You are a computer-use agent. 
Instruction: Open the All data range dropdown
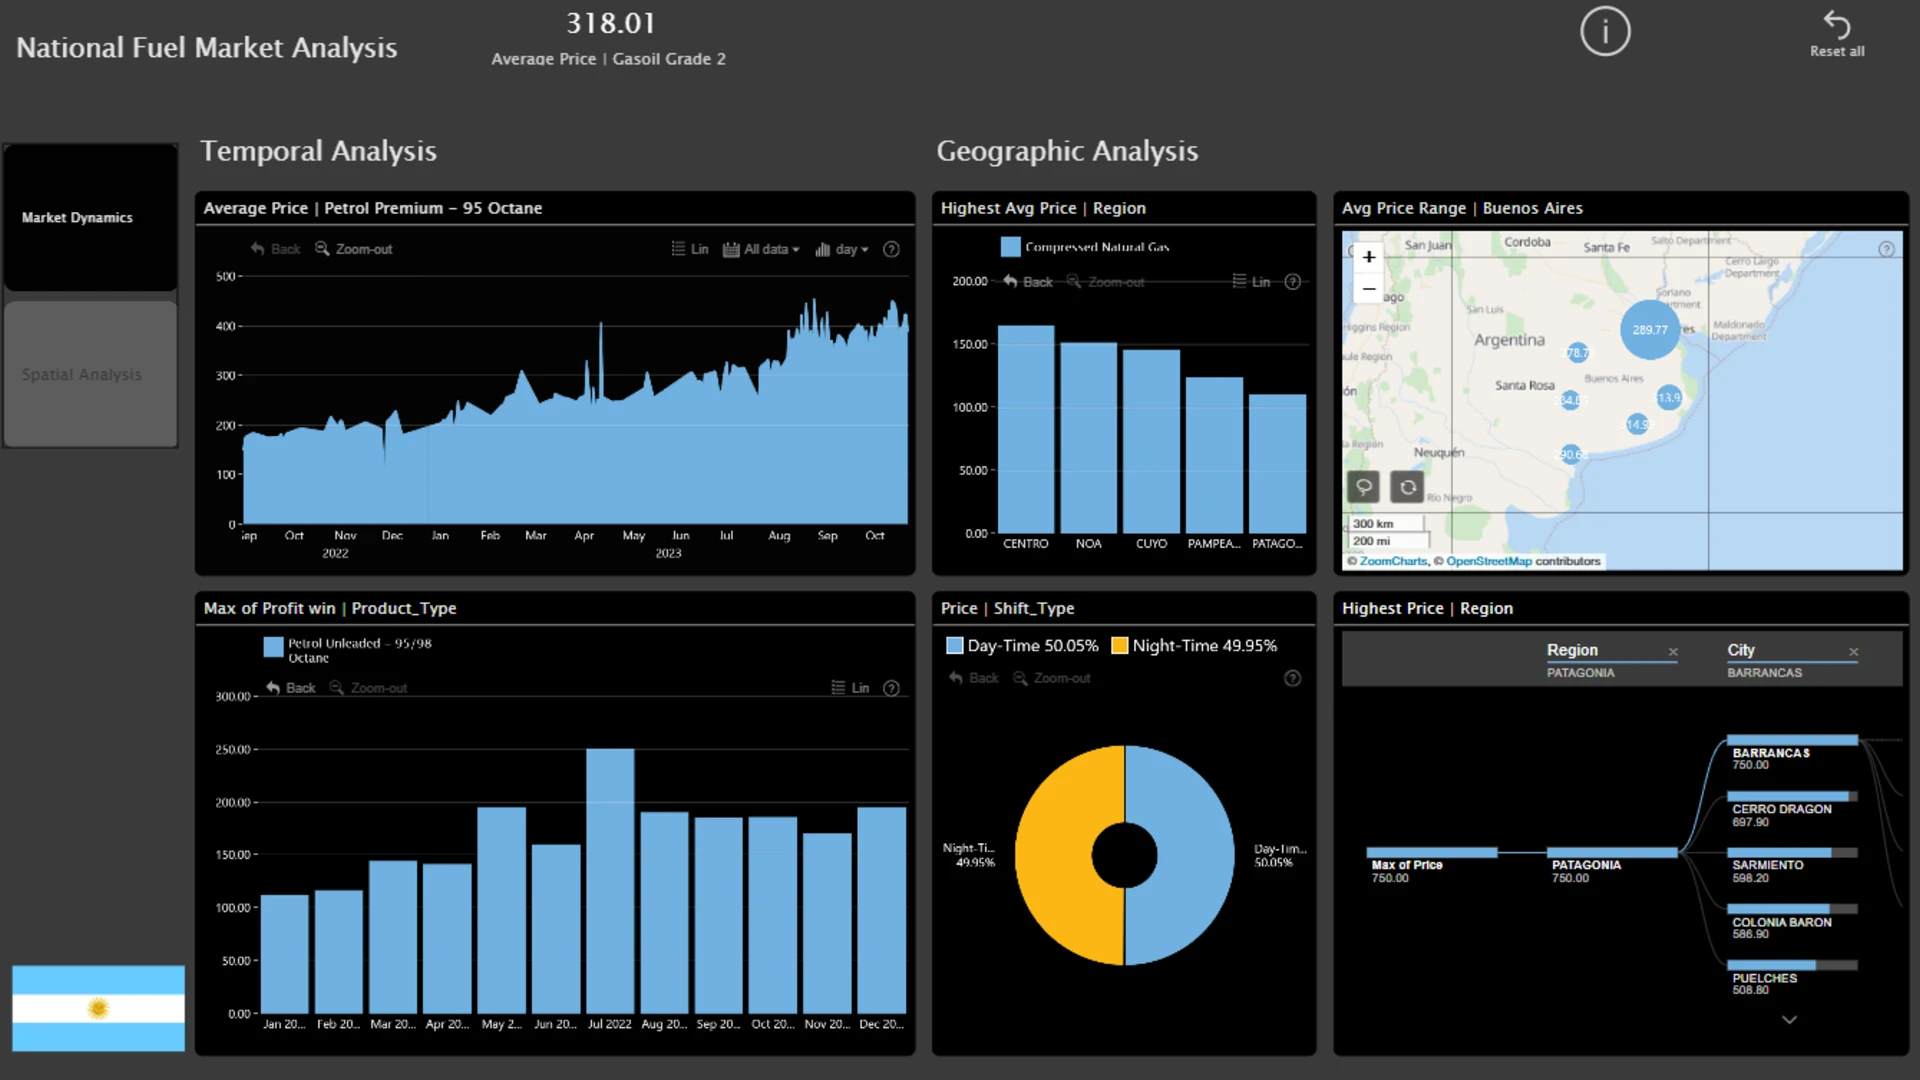pos(761,249)
